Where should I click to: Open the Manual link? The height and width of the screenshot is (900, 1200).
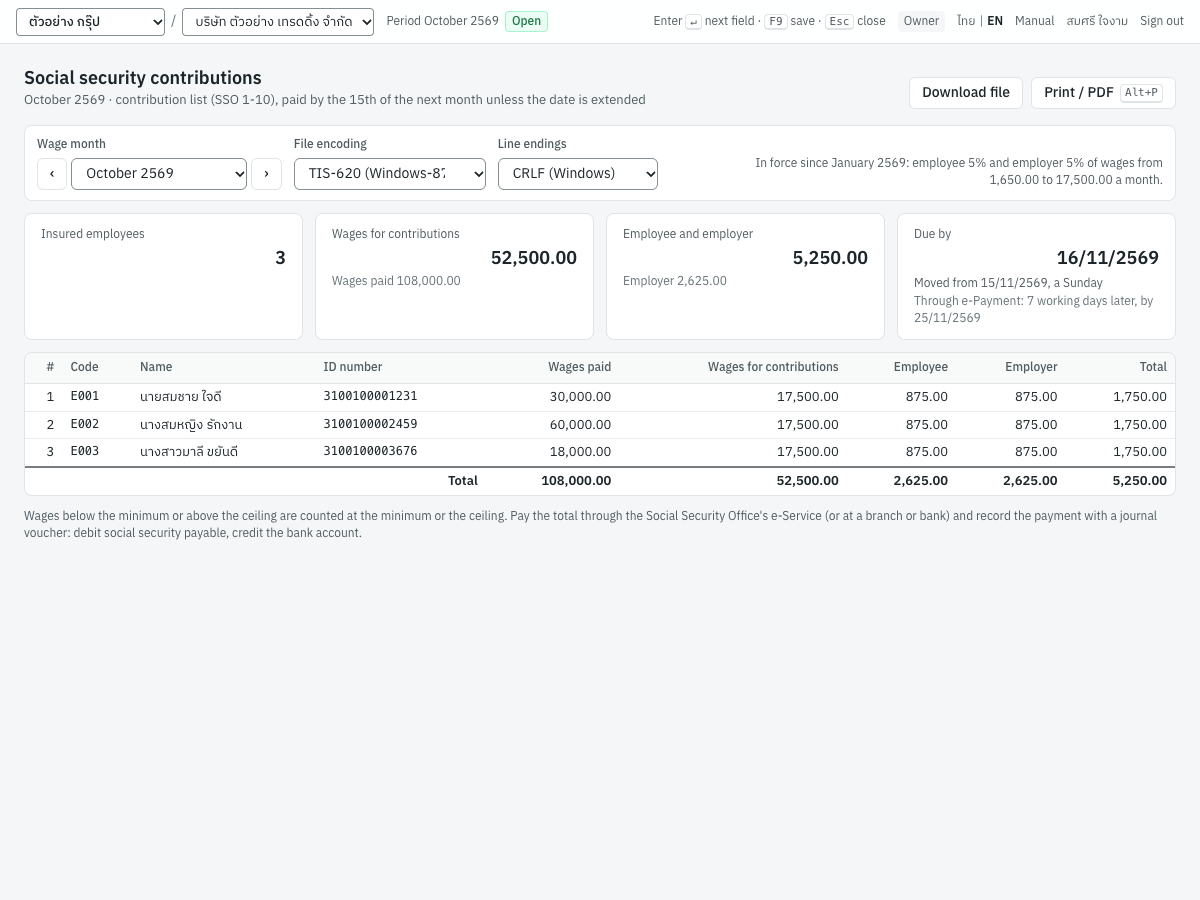tap(1034, 21)
